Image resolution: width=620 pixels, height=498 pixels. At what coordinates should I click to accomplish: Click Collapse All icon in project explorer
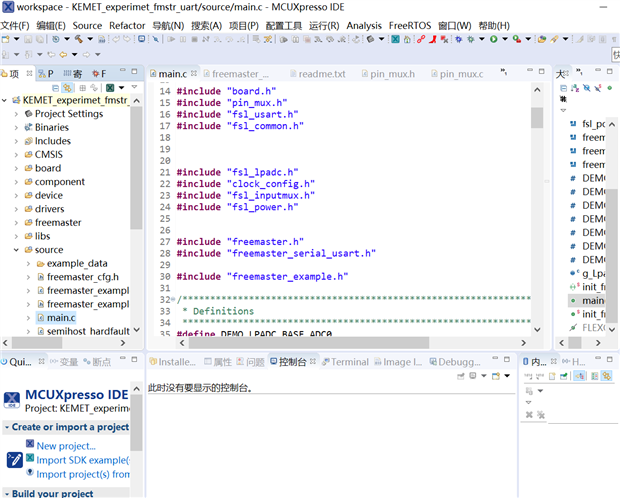55,87
